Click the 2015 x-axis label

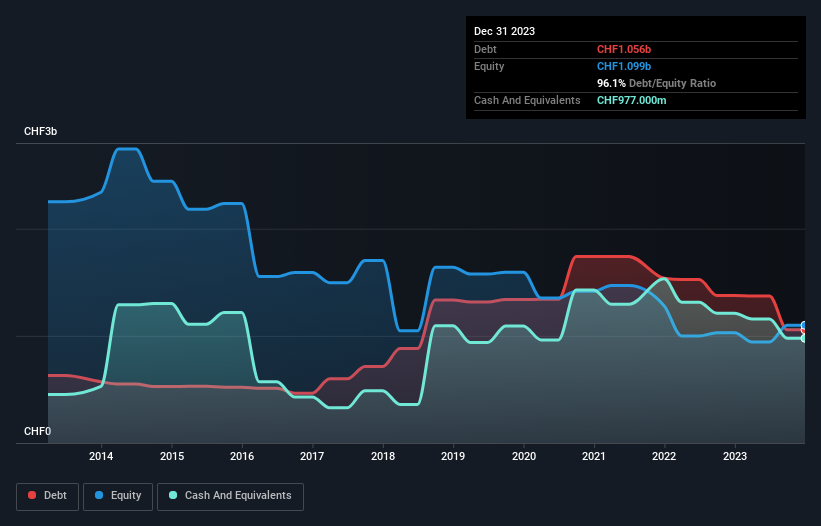pyautogui.click(x=172, y=456)
